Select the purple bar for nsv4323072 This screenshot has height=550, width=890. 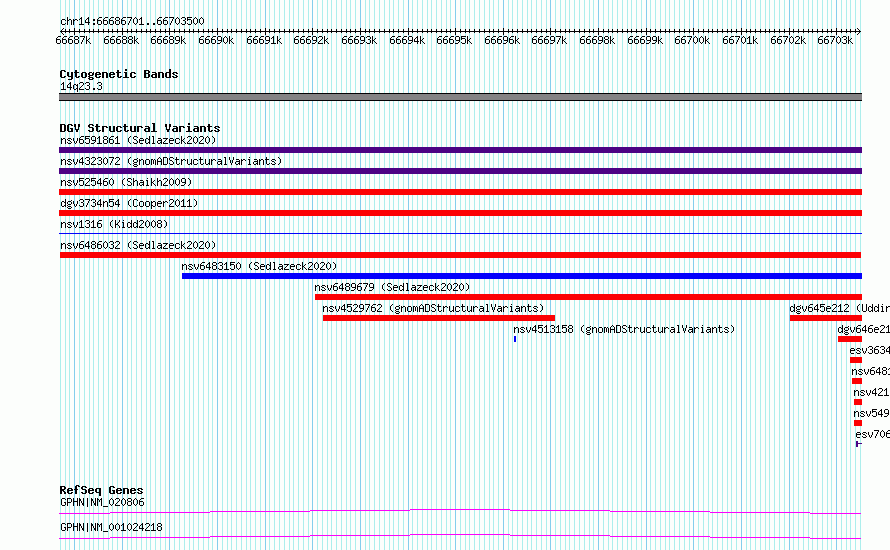coord(460,171)
